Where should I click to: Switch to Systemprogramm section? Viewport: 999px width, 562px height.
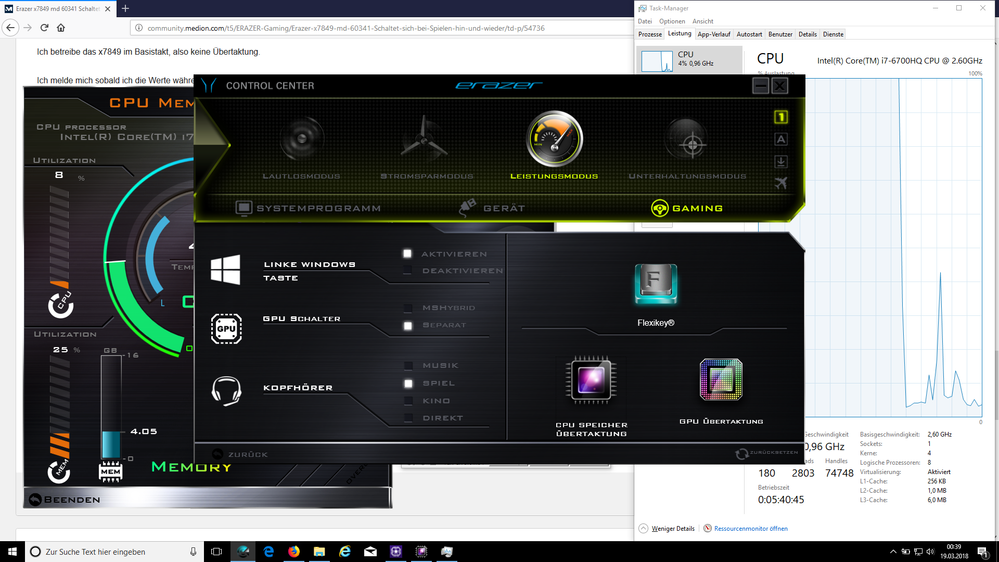pos(308,208)
